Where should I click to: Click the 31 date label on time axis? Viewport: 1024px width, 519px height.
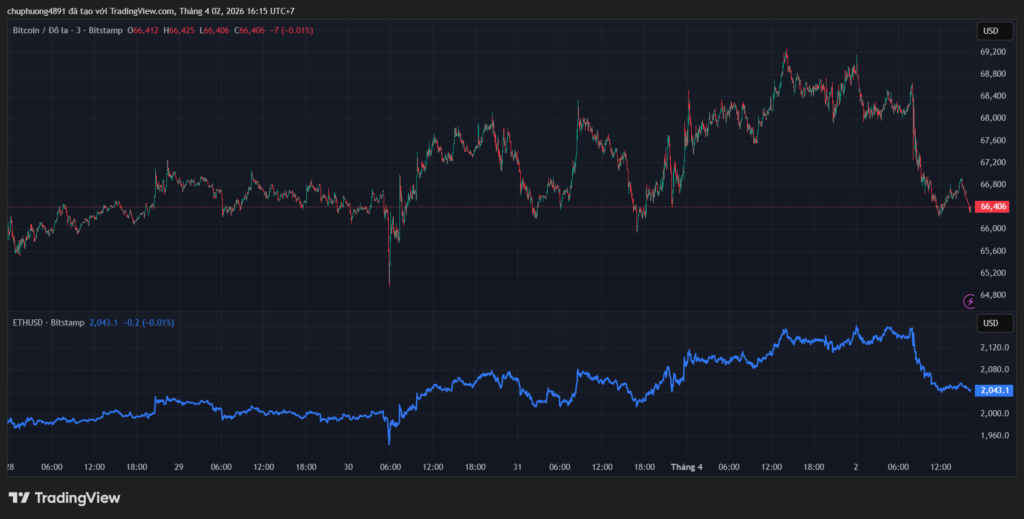point(517,466)
